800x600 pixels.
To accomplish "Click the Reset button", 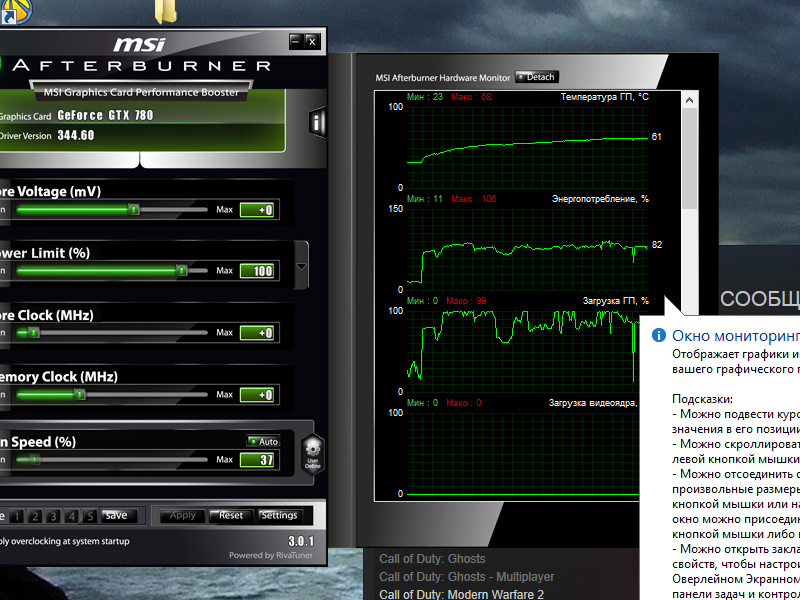I will pyautogui.click(x=231, y=516).
